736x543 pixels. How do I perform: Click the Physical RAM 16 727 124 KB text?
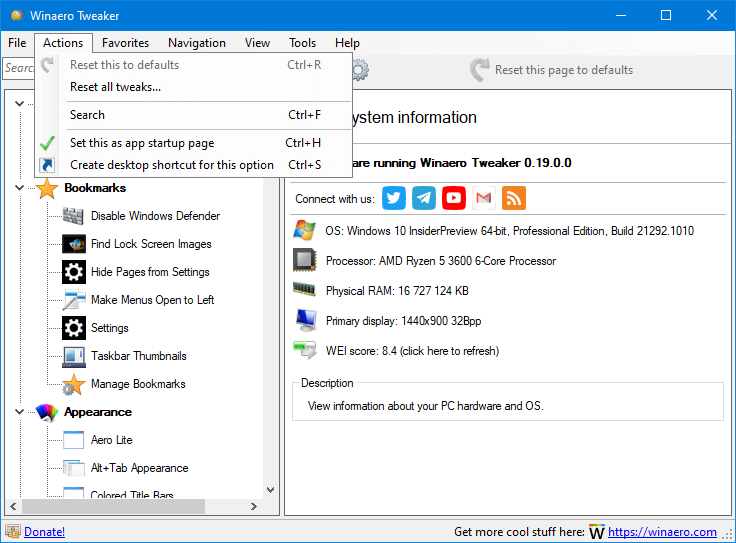(397, 291)
